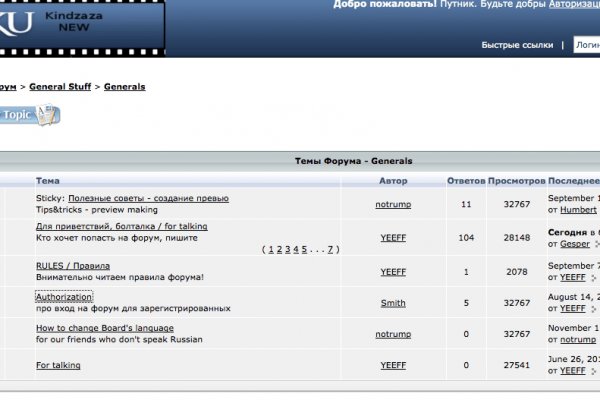600x400 pixels.
Task: Open How to change Board's language topic
Action: point(105,328)
